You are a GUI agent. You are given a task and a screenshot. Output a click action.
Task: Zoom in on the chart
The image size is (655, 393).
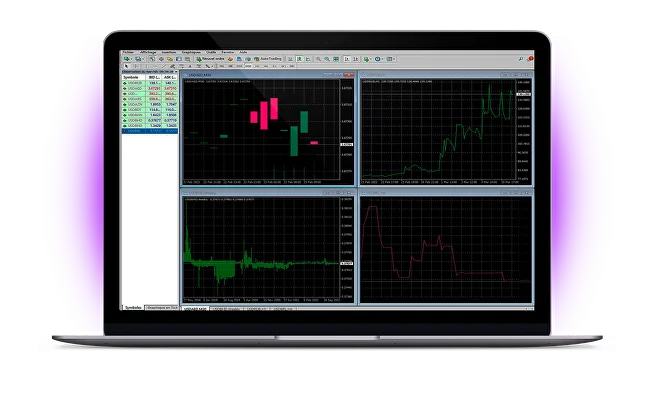[318, 59]
